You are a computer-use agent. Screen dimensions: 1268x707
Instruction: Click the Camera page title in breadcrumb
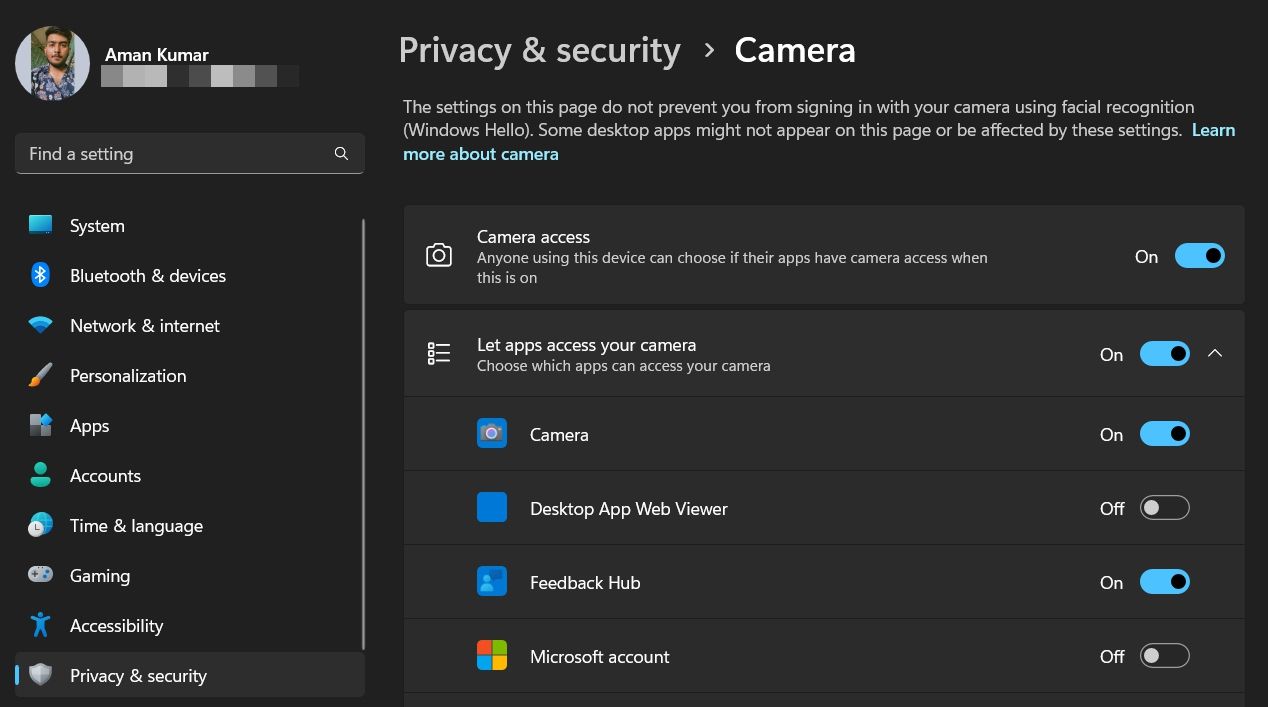click(795, 50)
